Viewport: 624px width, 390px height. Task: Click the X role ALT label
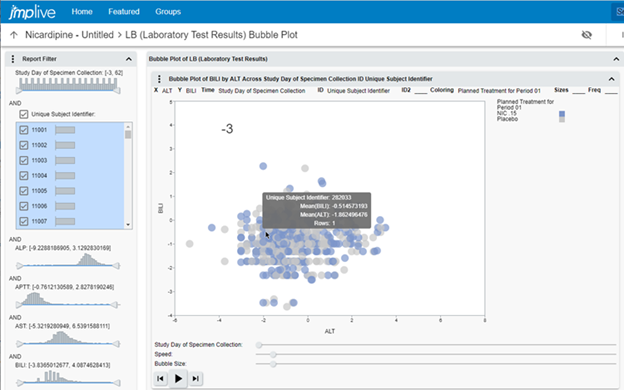pyautogui.click(x=167, y=91)
